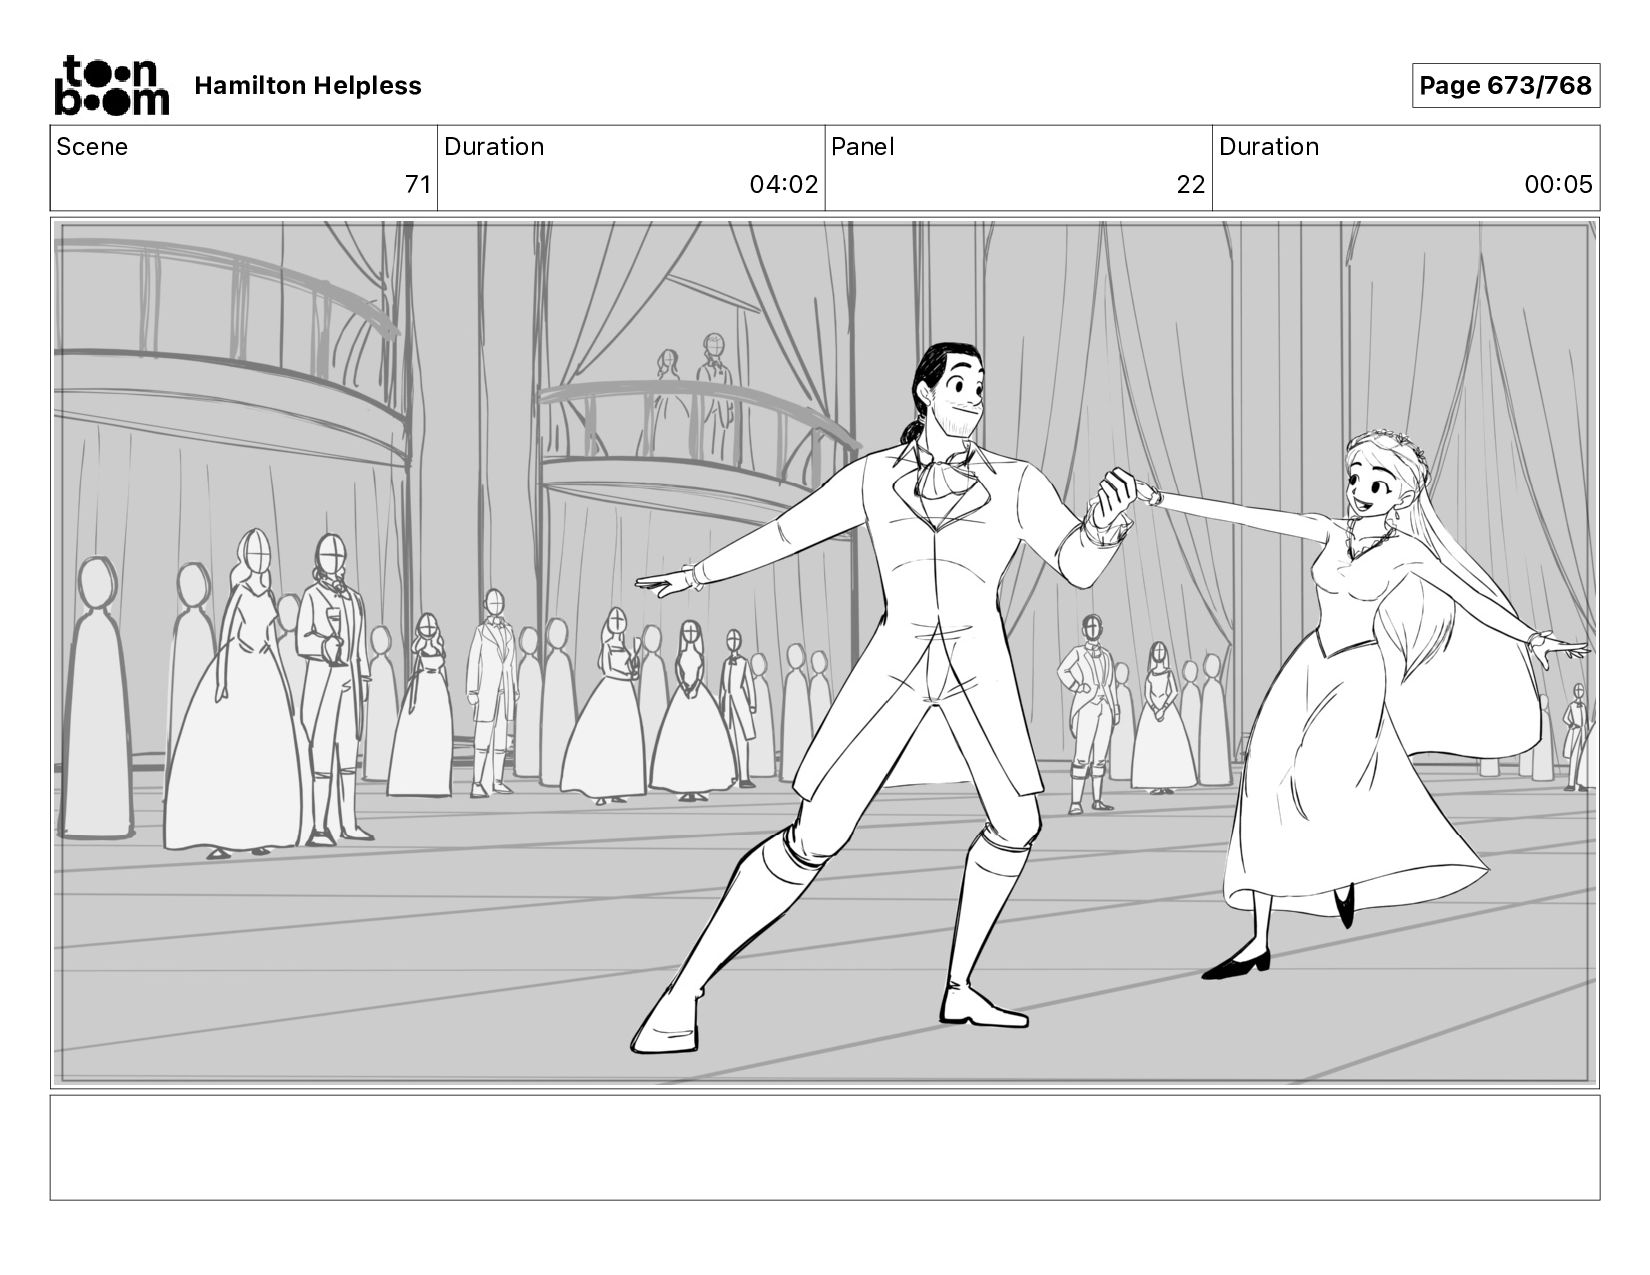Screen dimensions: 1650x1275
Task: Click the Toon Boom logo
Action: [x=111, y=85]
